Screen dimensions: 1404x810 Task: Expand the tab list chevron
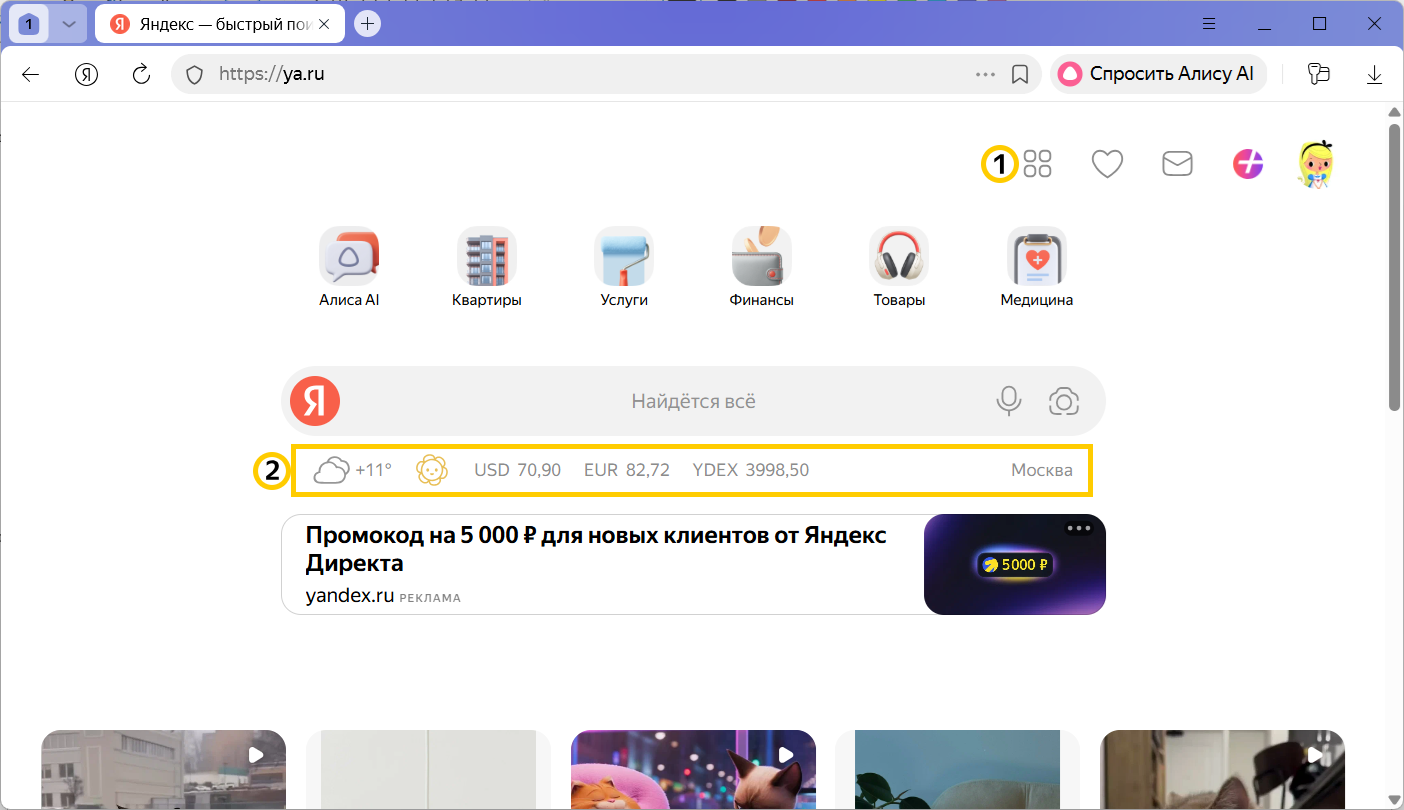(69, 24)
